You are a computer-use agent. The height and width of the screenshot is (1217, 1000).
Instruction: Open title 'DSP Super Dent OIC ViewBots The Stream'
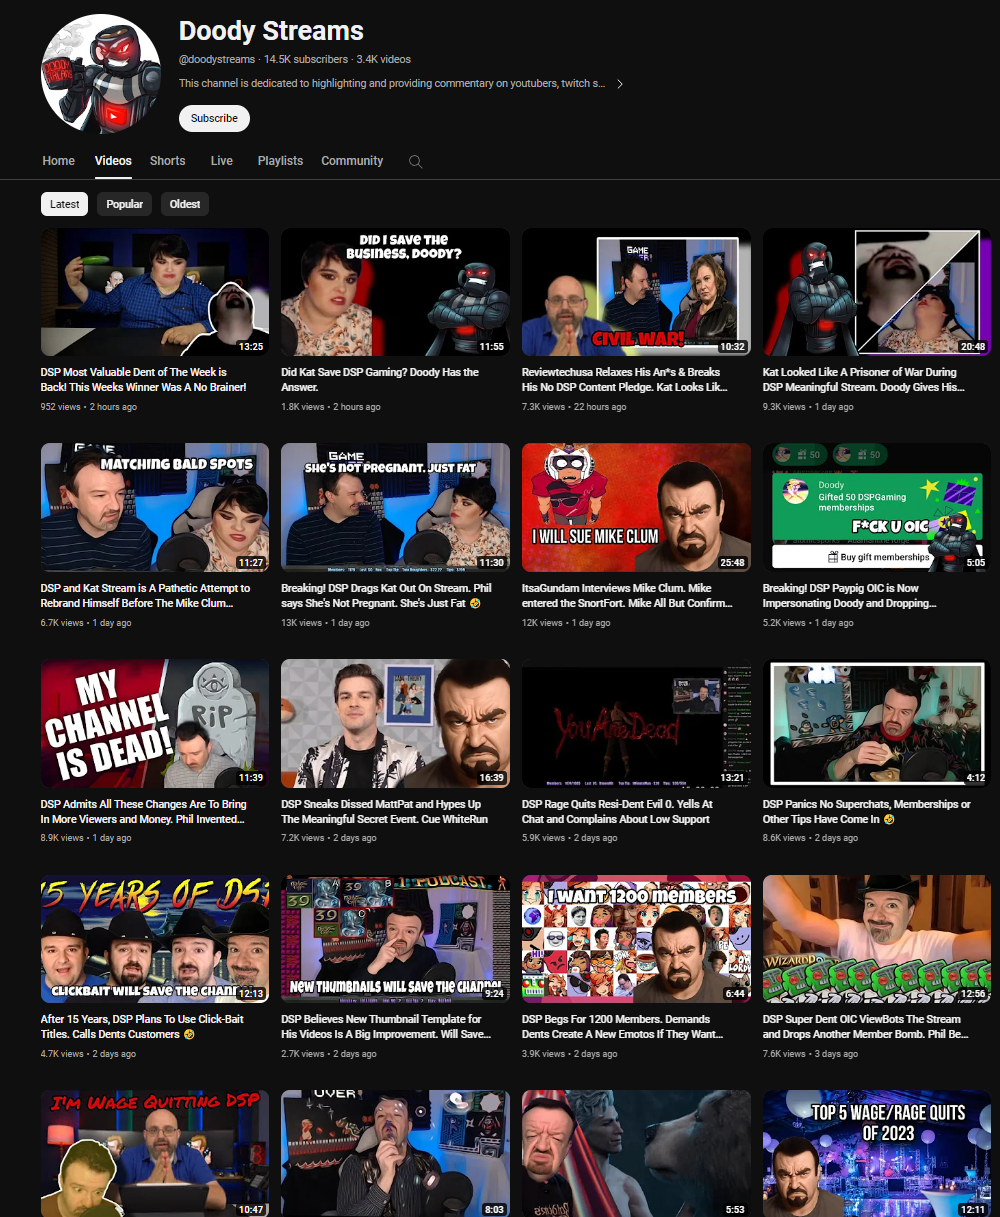(x=866, y=1027)
